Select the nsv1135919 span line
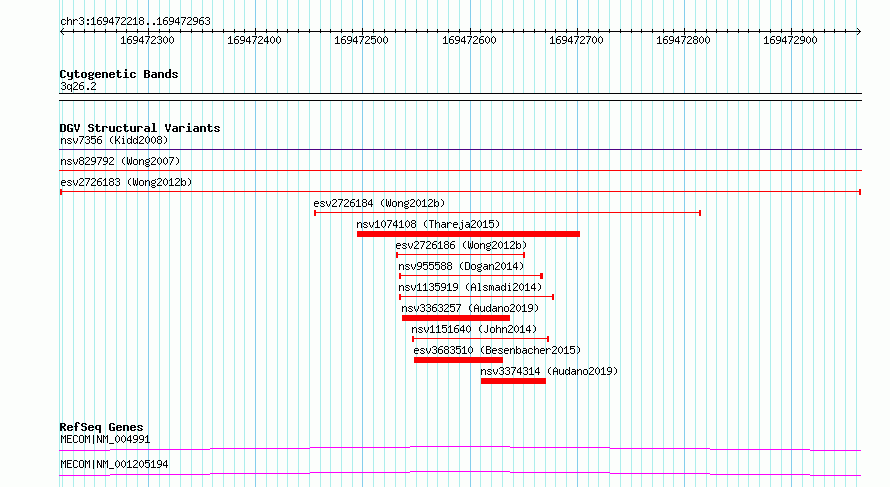 pos(476,297)
